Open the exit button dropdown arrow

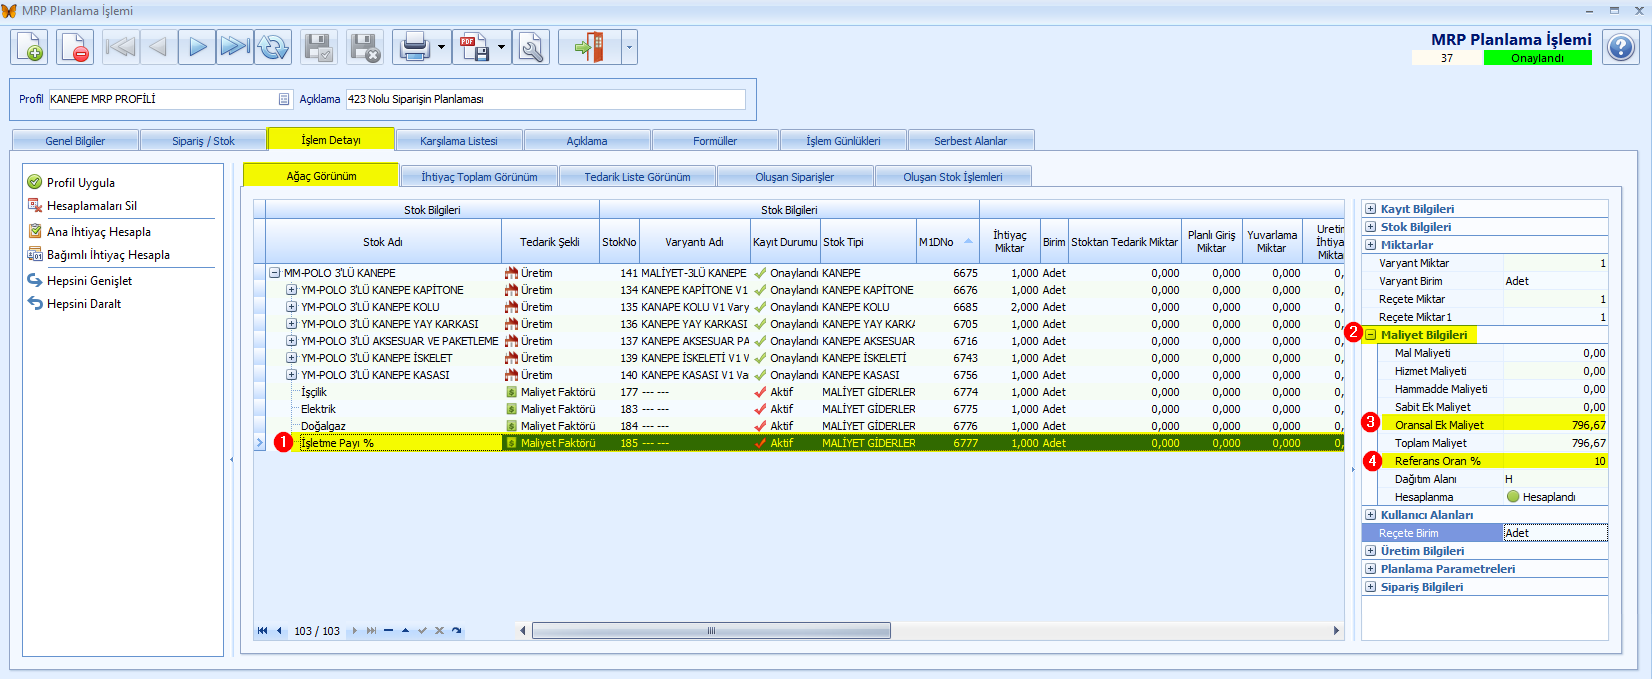click(629, 47)
